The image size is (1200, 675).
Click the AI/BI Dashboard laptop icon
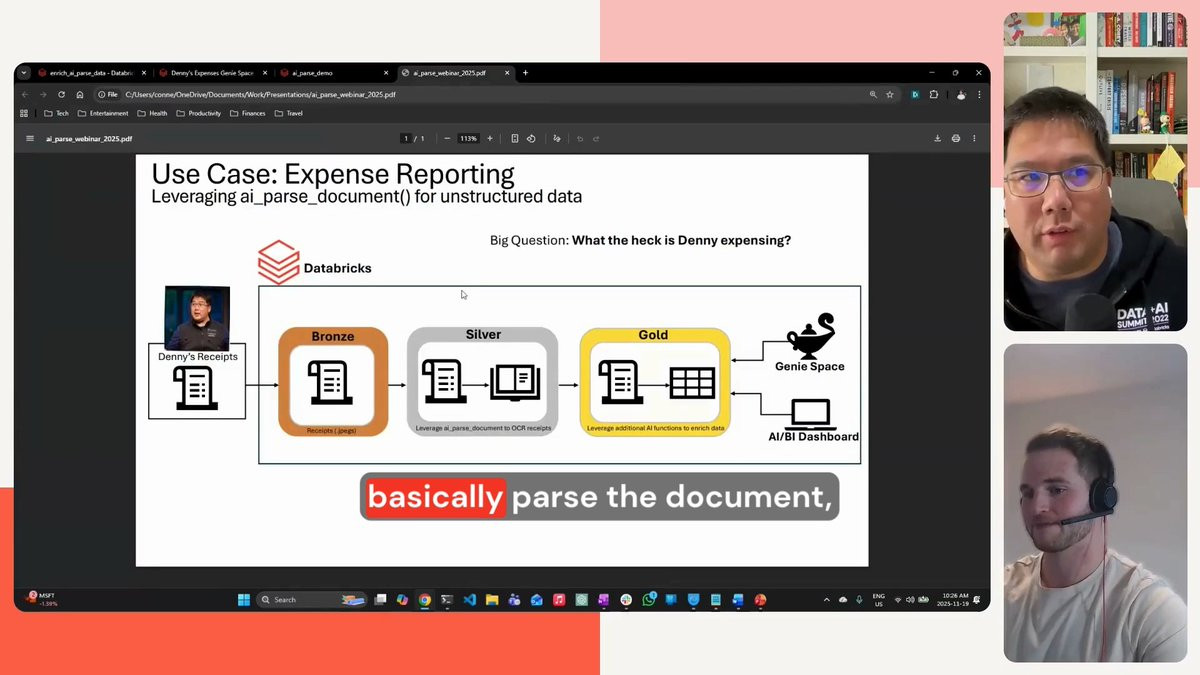pyautogui.click(x=811, y=413)
